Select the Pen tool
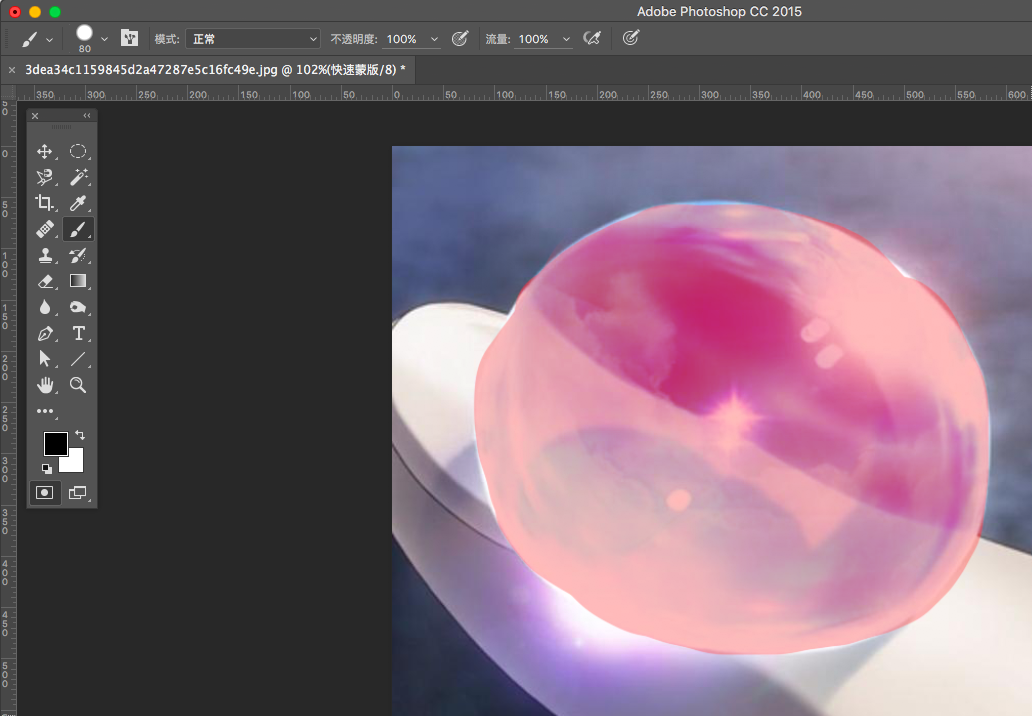 point(45,334)
